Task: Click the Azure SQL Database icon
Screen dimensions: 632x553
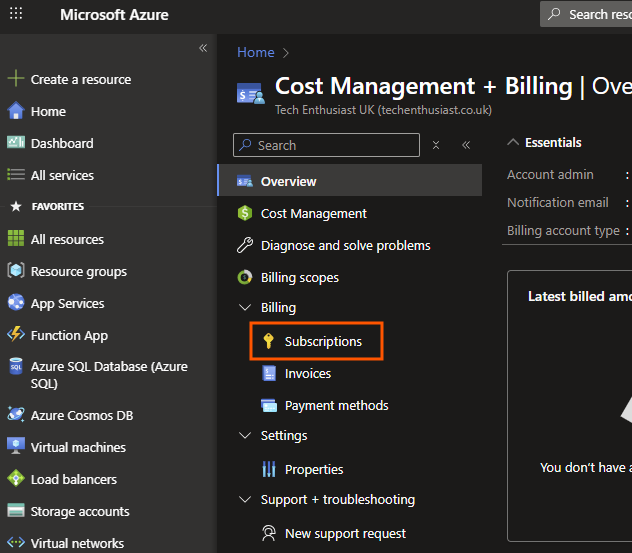Action: [16, 366]
